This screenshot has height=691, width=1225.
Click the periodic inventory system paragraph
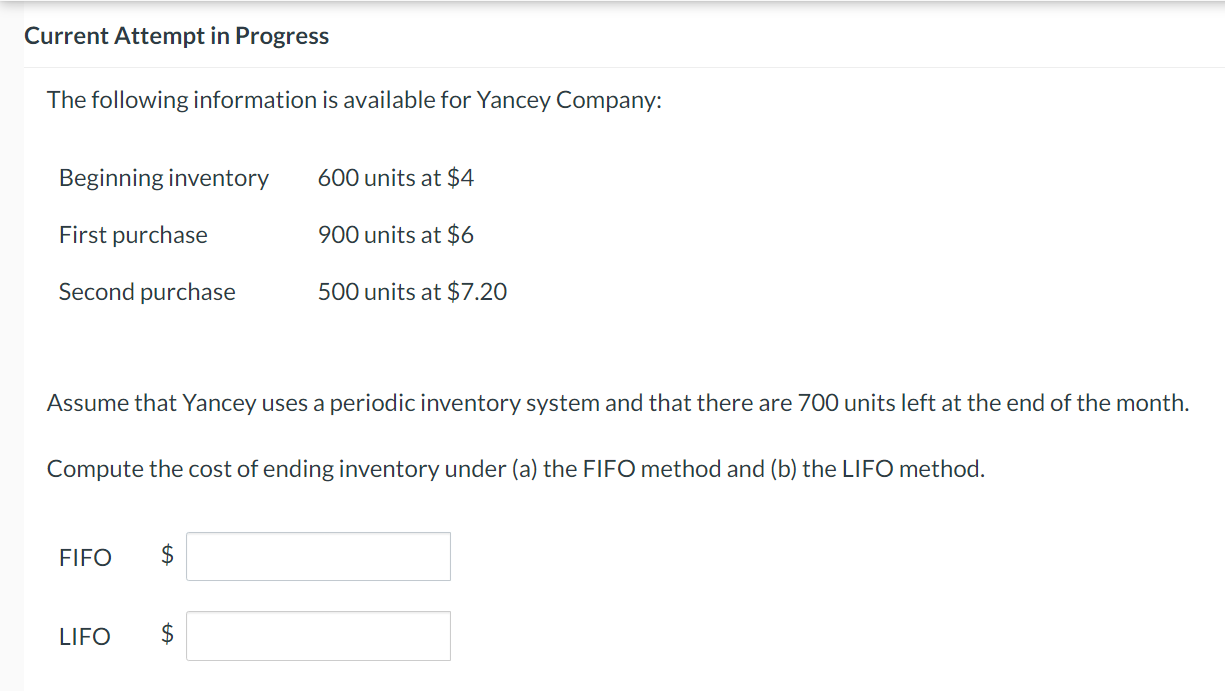(x=618, y=402)
